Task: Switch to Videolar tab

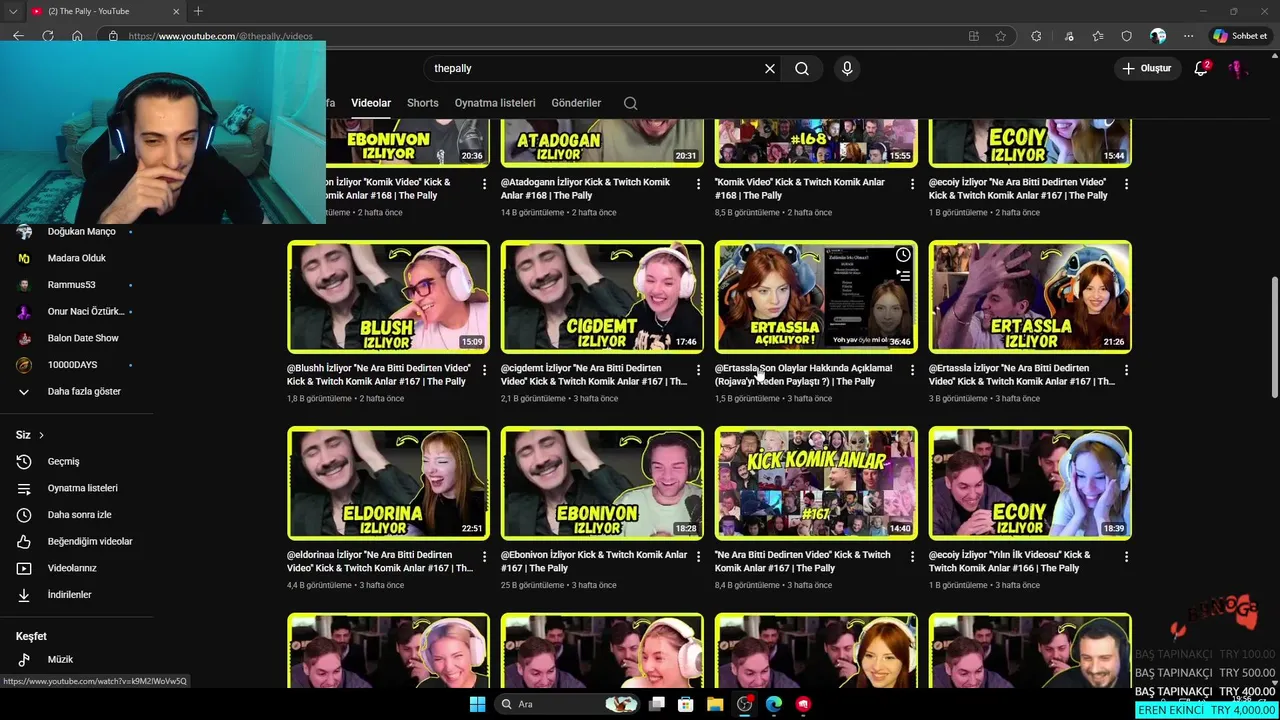Action: (x=371, y=103)
